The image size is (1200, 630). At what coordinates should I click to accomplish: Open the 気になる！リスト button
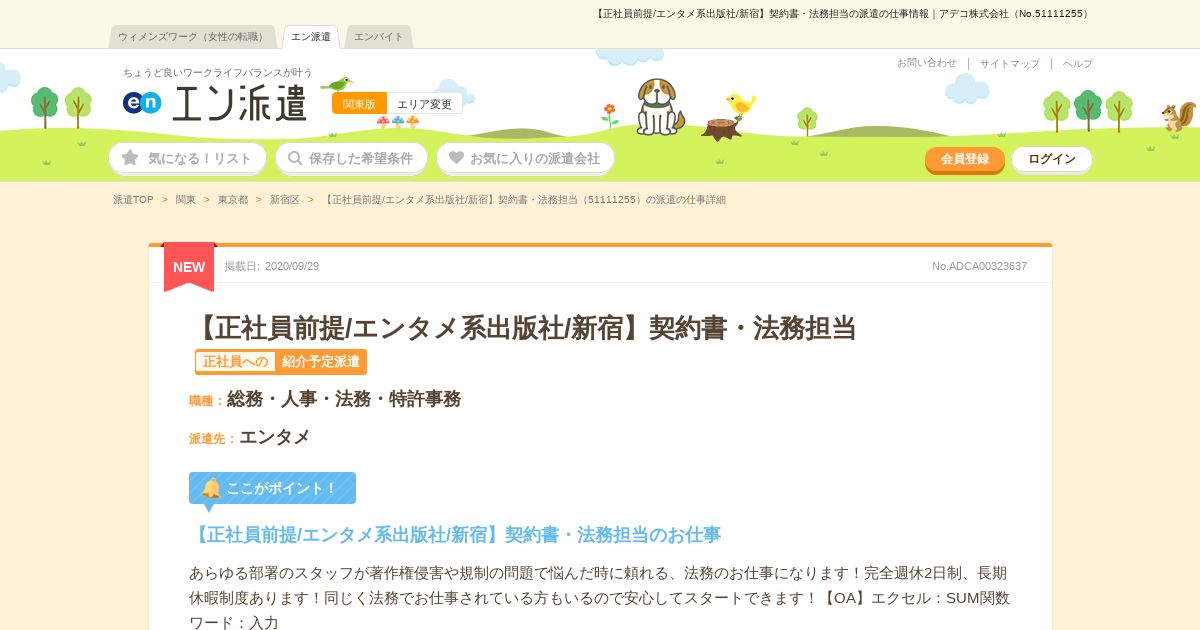click(187, 158)
